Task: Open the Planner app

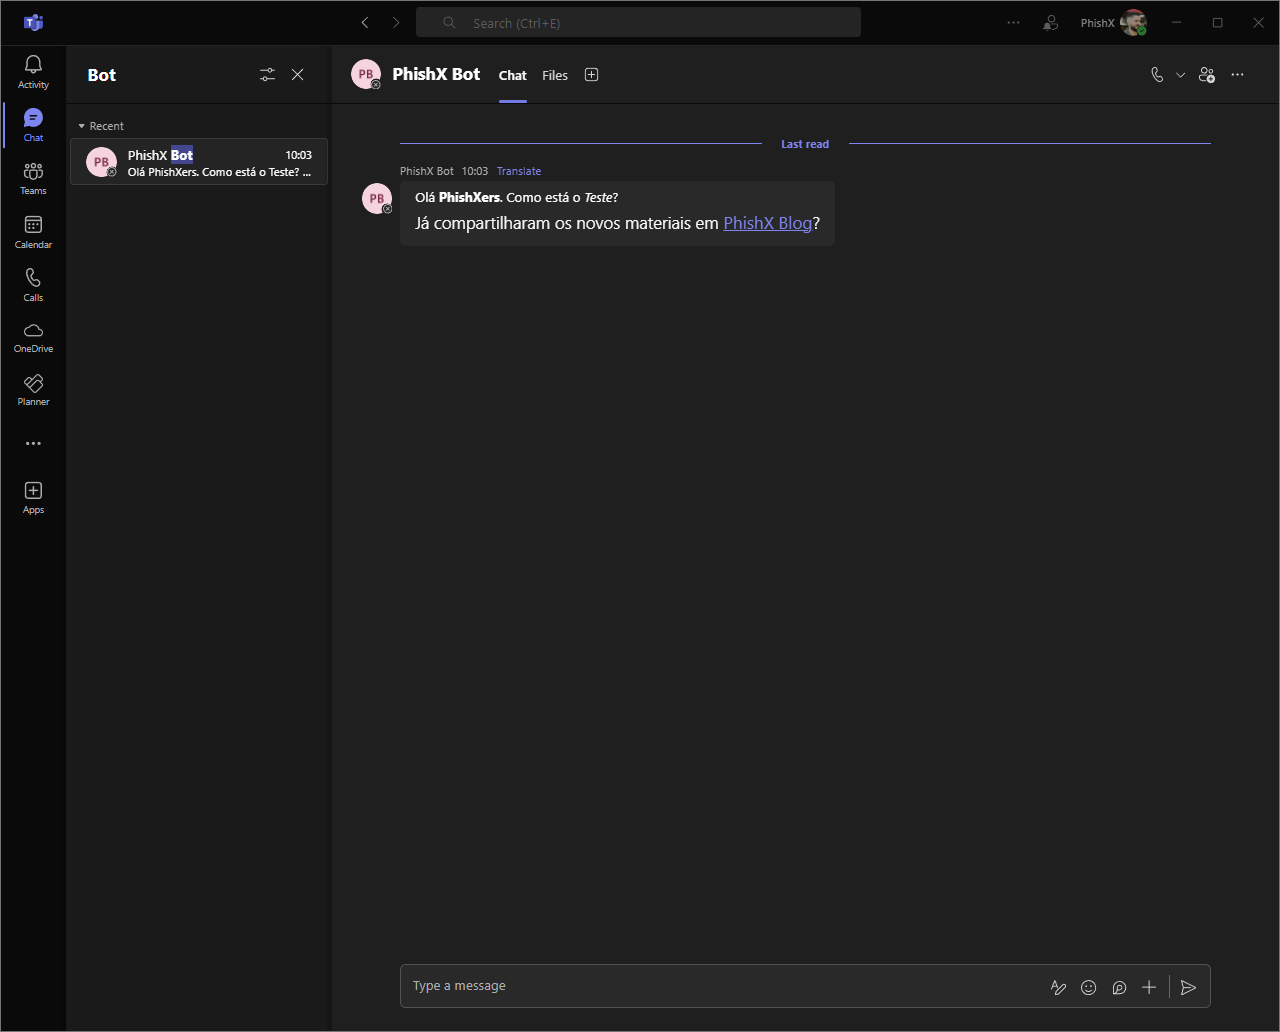Action: [33, 390]
